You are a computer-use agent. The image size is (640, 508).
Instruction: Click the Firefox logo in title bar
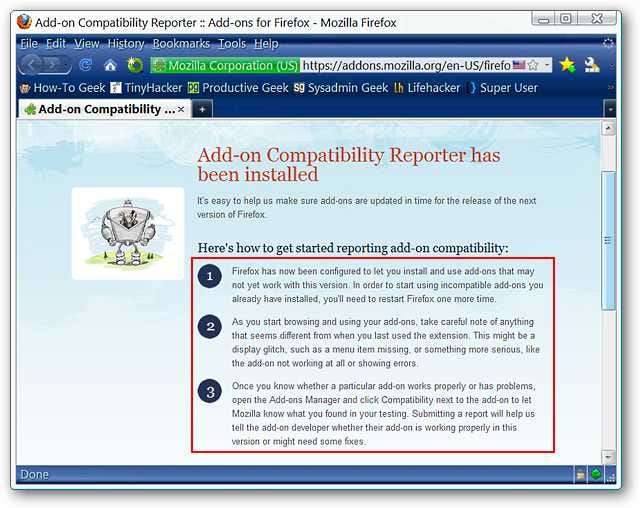pos(24,22)
